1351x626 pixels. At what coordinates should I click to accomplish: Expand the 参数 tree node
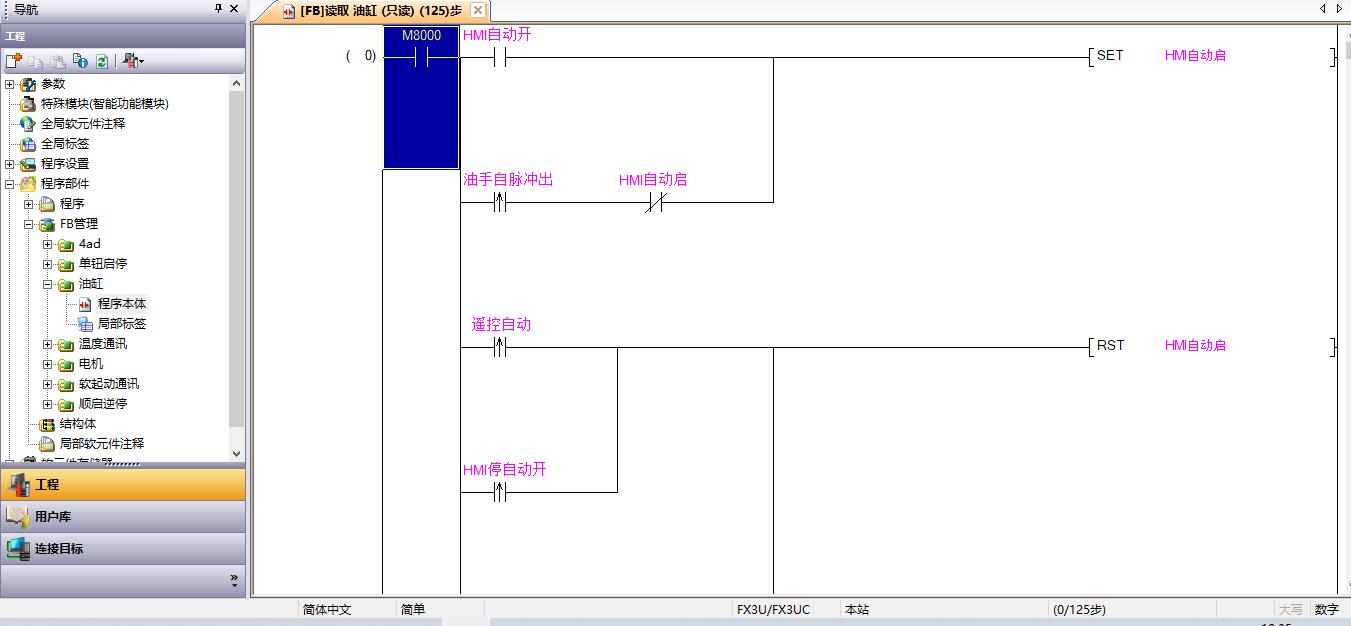(10, 84)
